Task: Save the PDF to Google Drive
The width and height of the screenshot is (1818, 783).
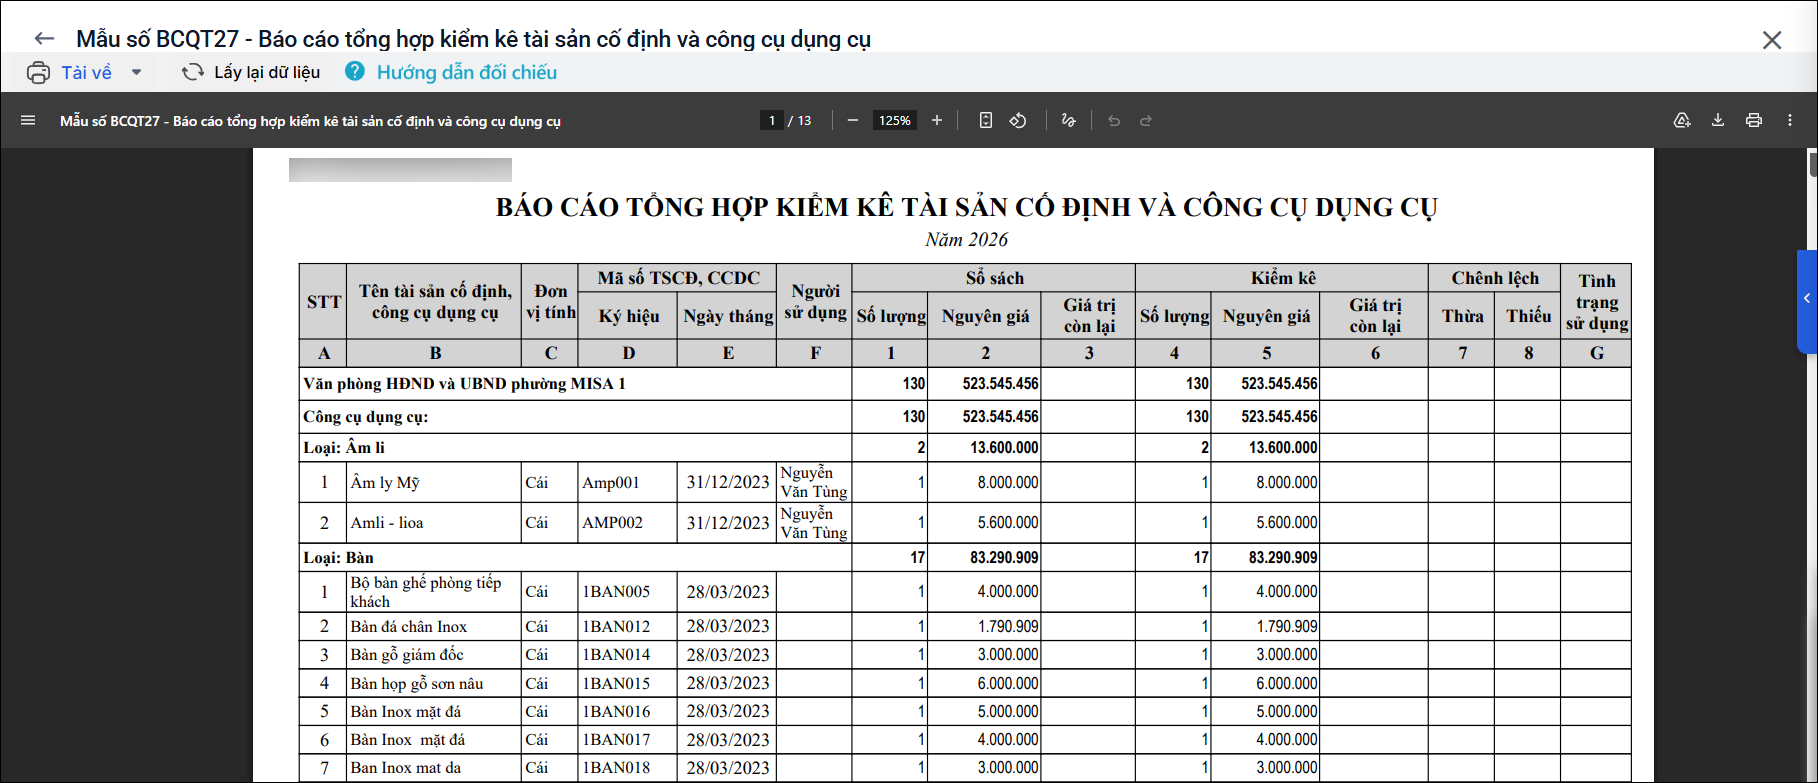Action: click(1682, 120)
